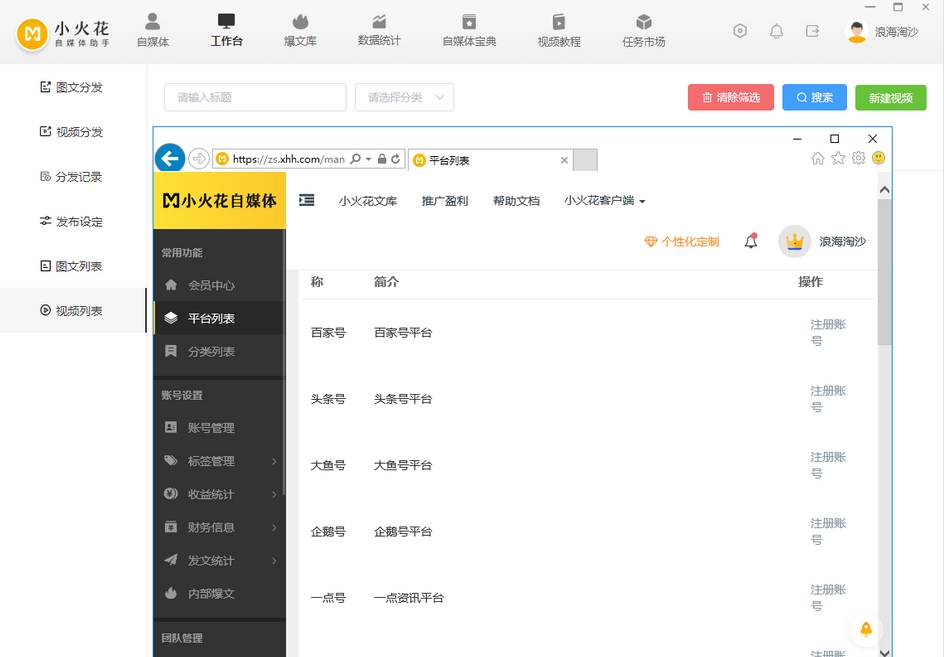Open the address bar search dropdown arrow
This screenshot has height=657, width=944.
pyautogui.click(x=368, y=159)
